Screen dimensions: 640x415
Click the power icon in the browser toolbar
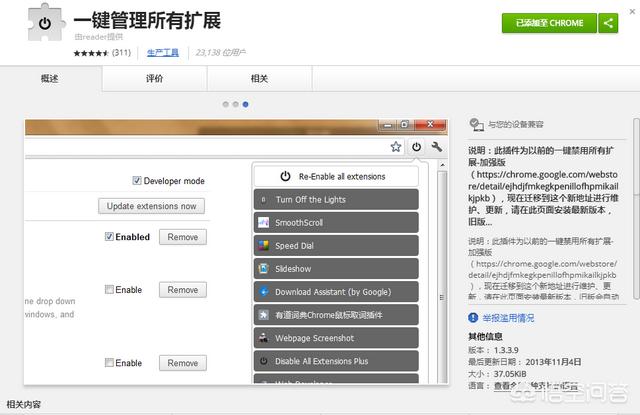coord(416,147)
